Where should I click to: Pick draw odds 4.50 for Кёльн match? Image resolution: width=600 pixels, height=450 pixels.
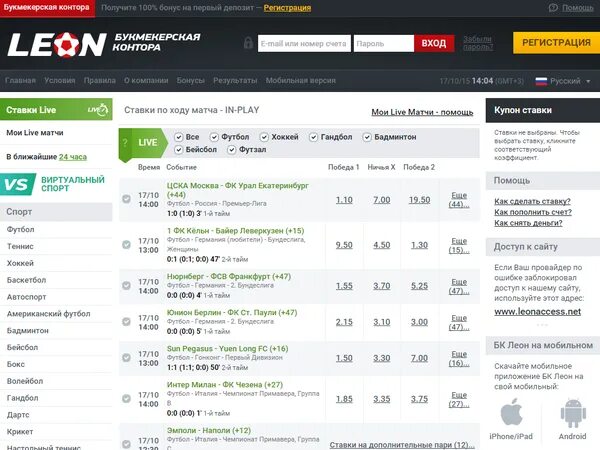pos(382,245)
